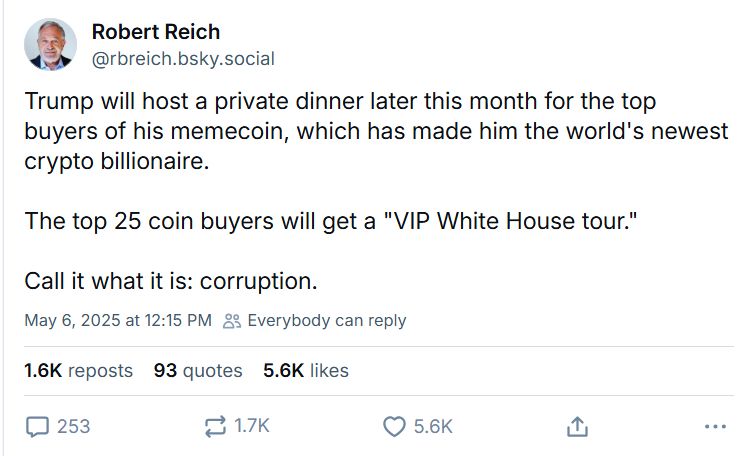The image size is (740, 456).
Task: Click the people icon beside reply settings
Action: point(232,321)
